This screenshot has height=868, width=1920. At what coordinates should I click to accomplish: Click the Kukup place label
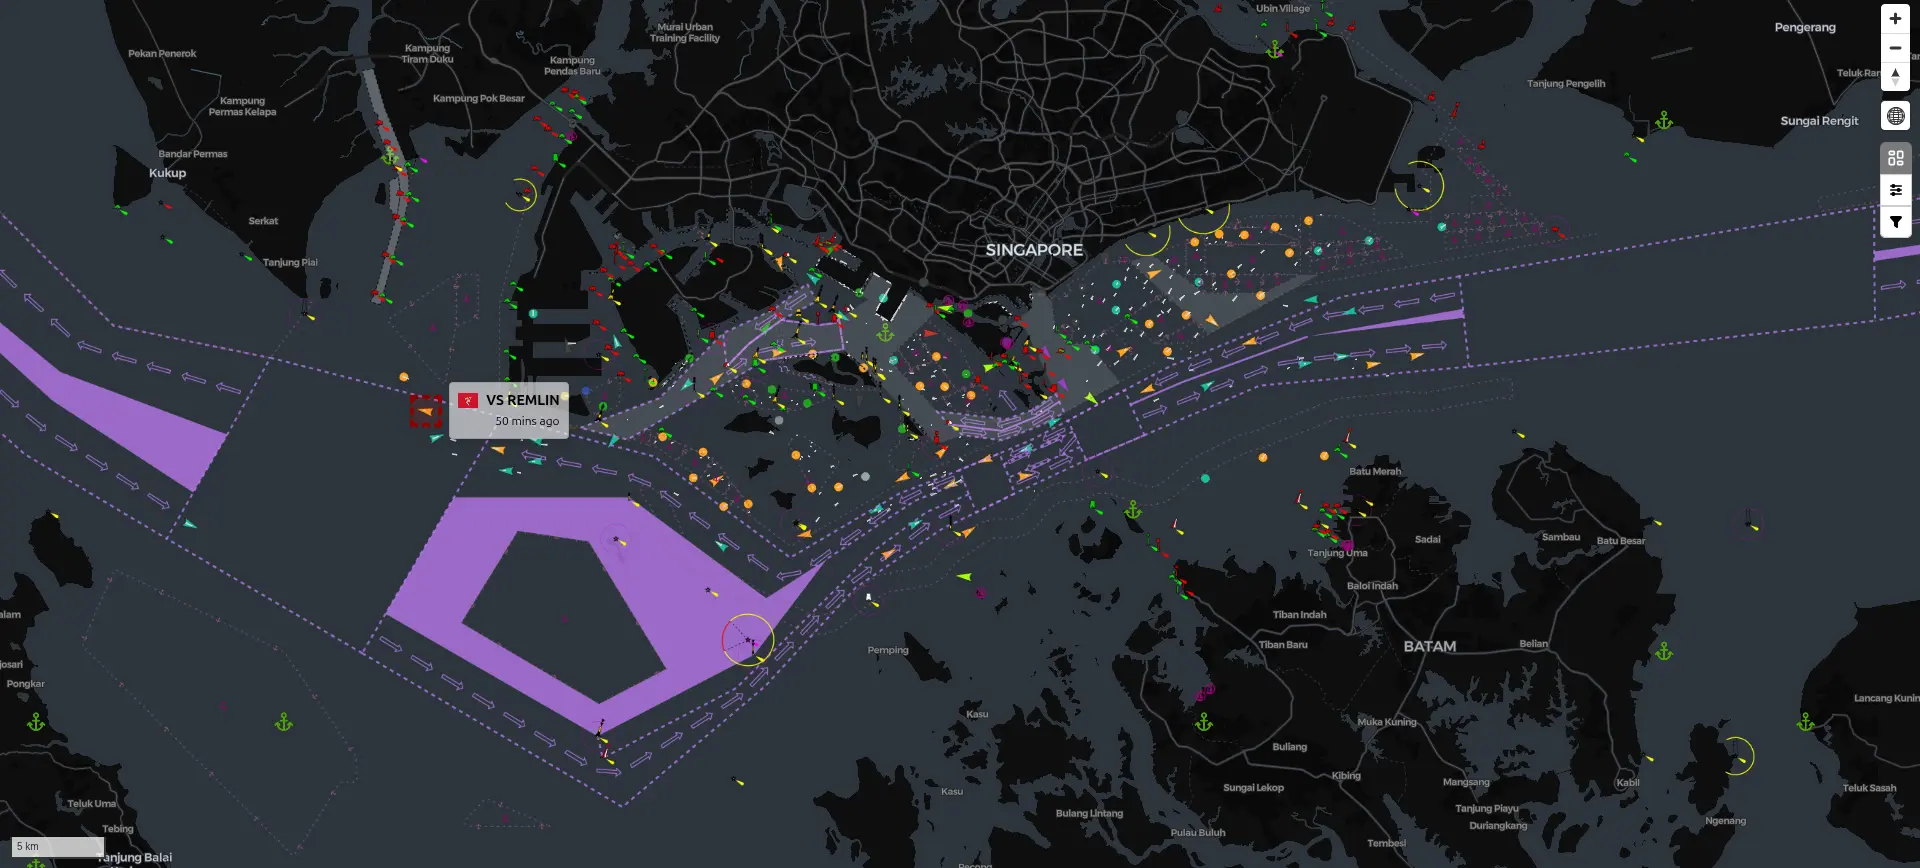click(x=167, y=173)
